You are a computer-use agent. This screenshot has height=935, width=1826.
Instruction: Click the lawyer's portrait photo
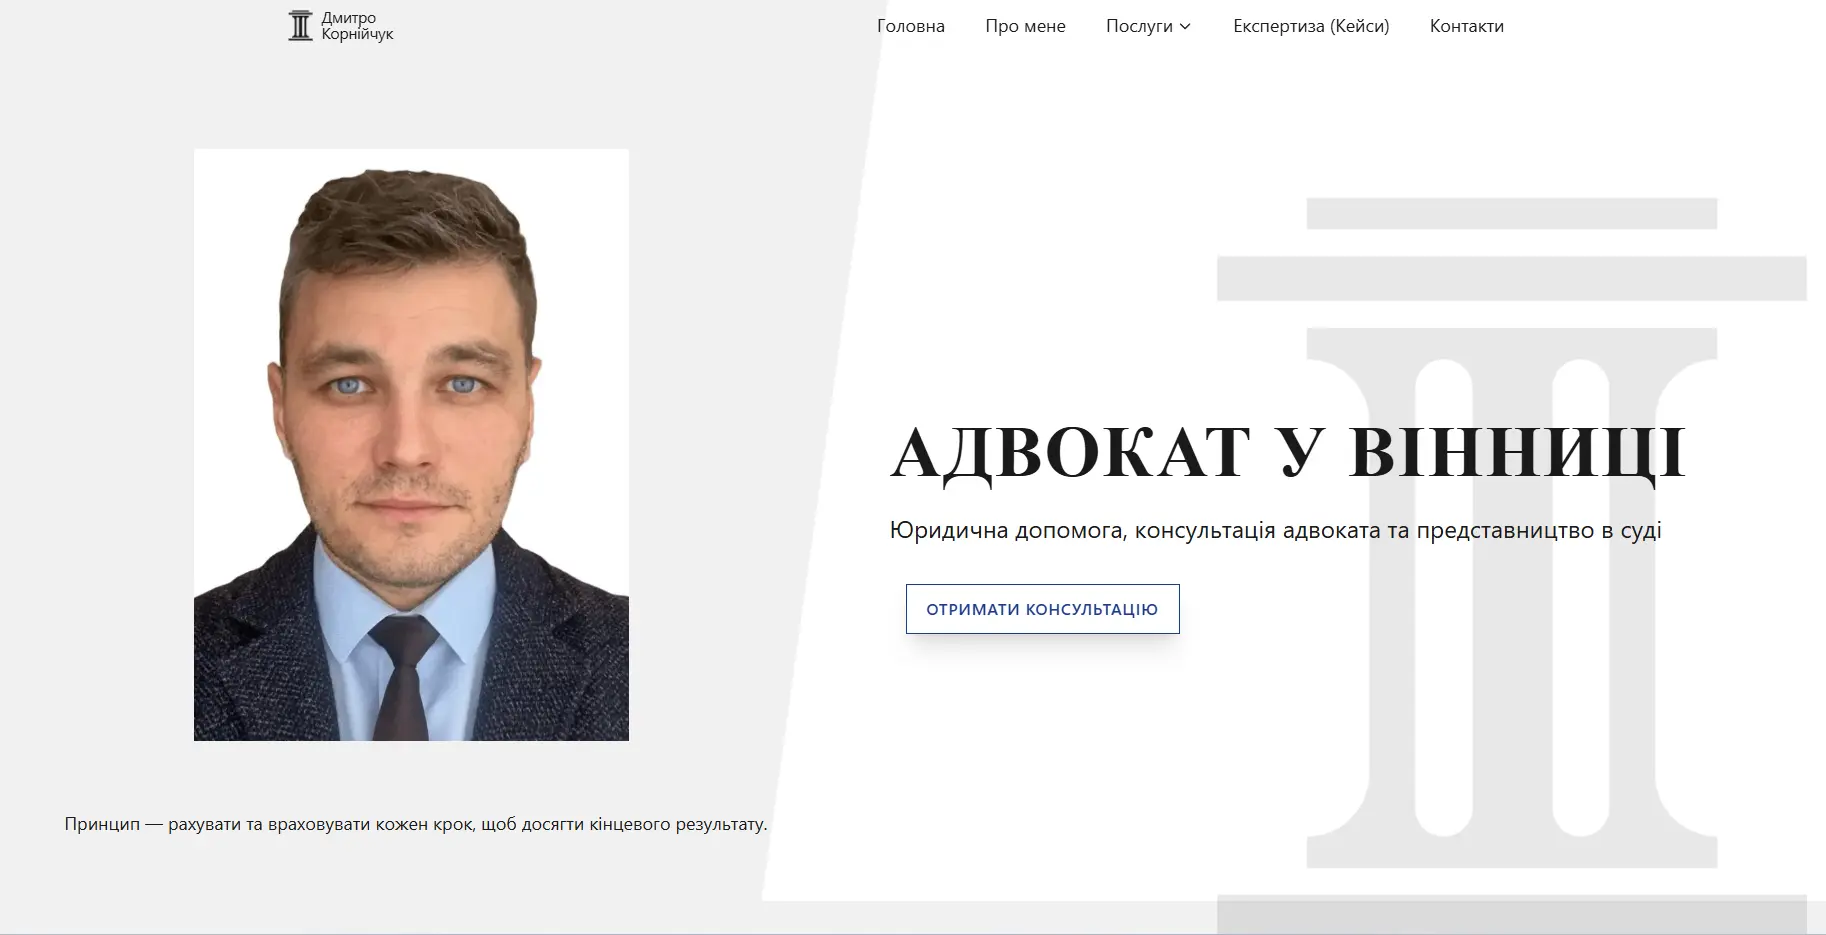(411, 445)
